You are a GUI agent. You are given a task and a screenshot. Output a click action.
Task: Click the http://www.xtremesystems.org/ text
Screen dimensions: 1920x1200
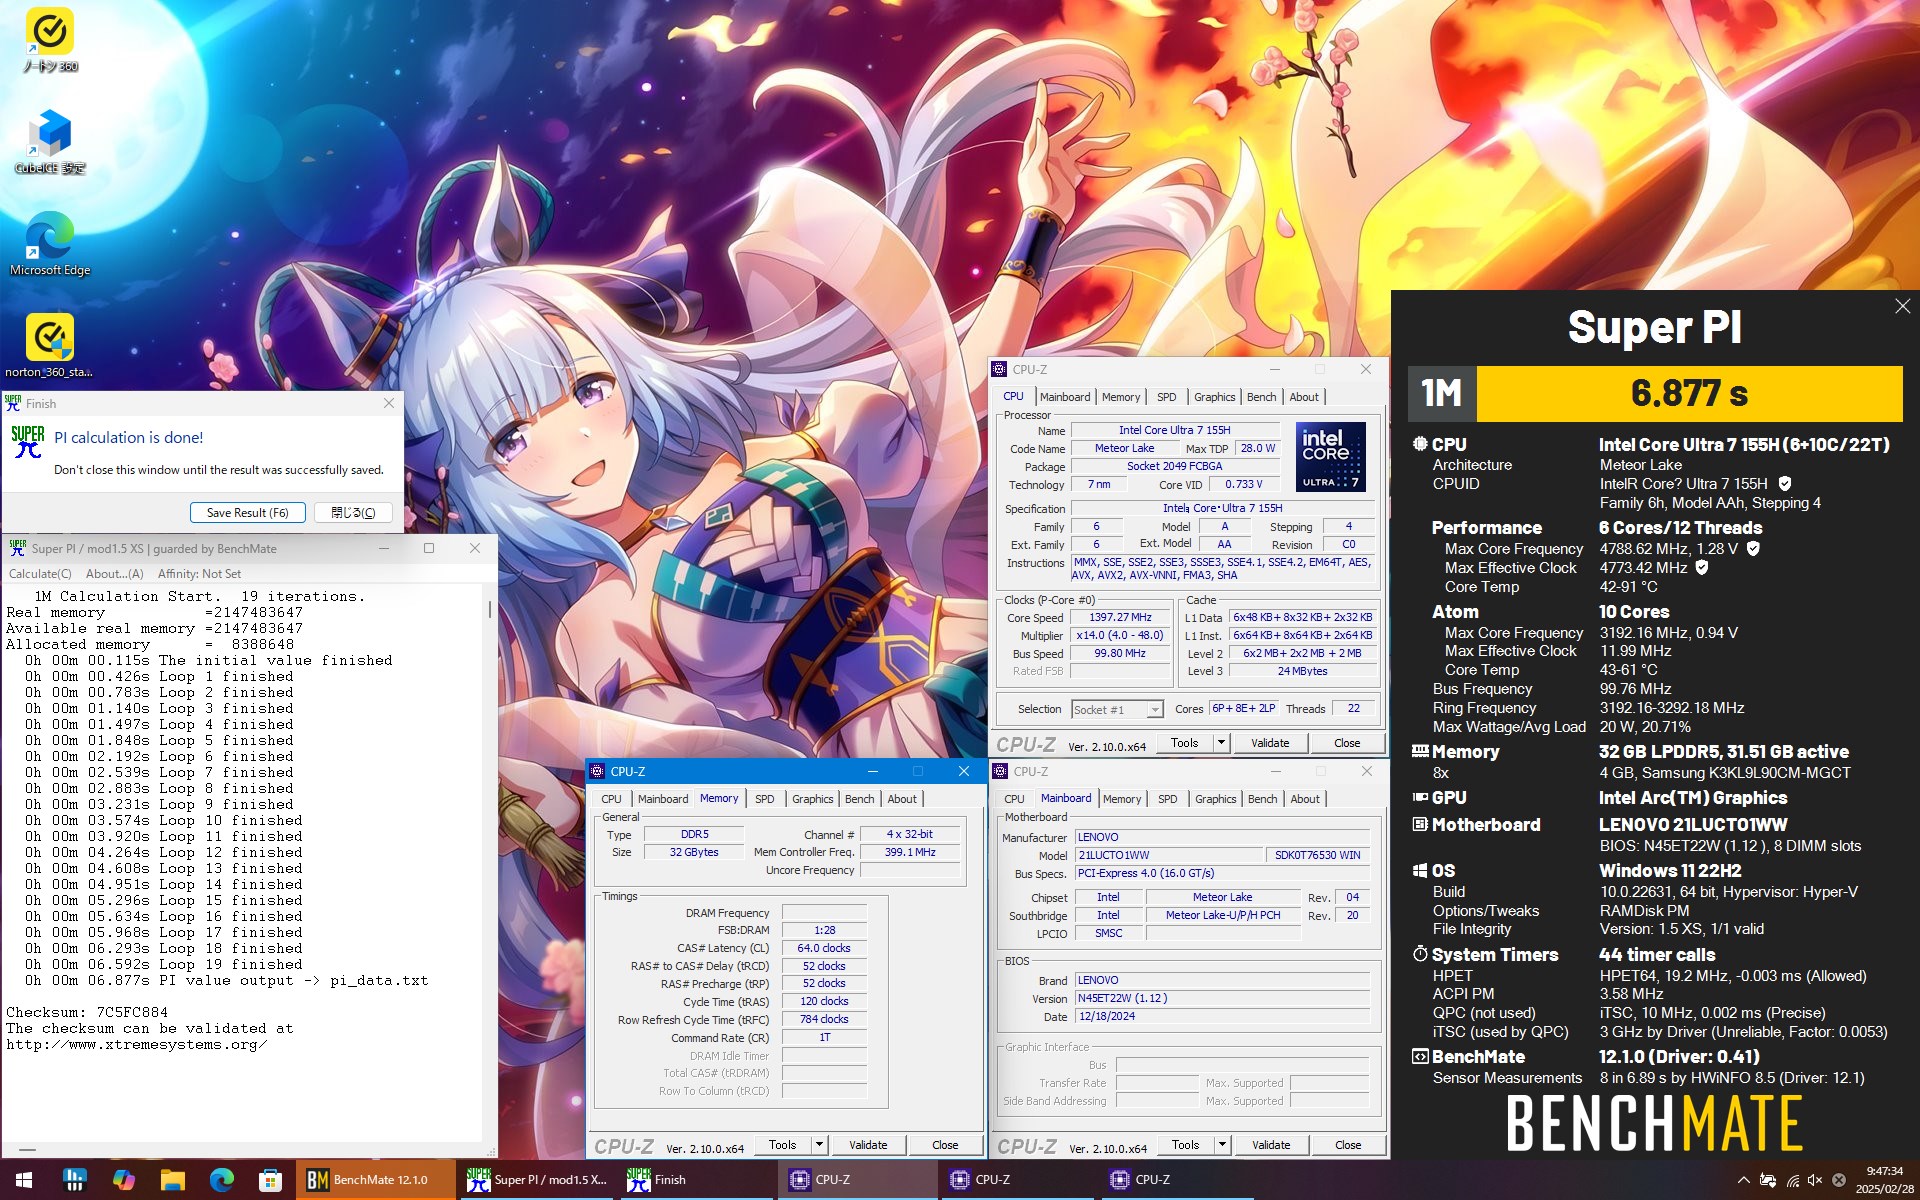[x=136, y=1044]
